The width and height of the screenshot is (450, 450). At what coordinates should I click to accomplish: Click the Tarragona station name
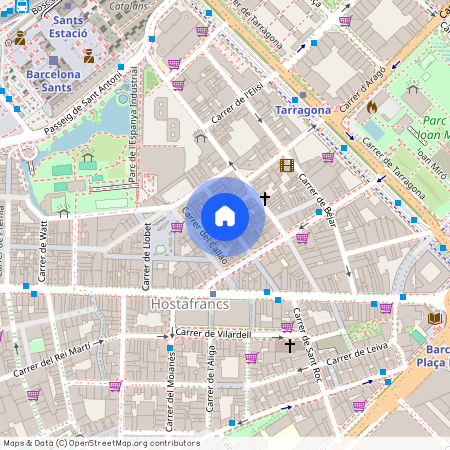pos(303,110)
